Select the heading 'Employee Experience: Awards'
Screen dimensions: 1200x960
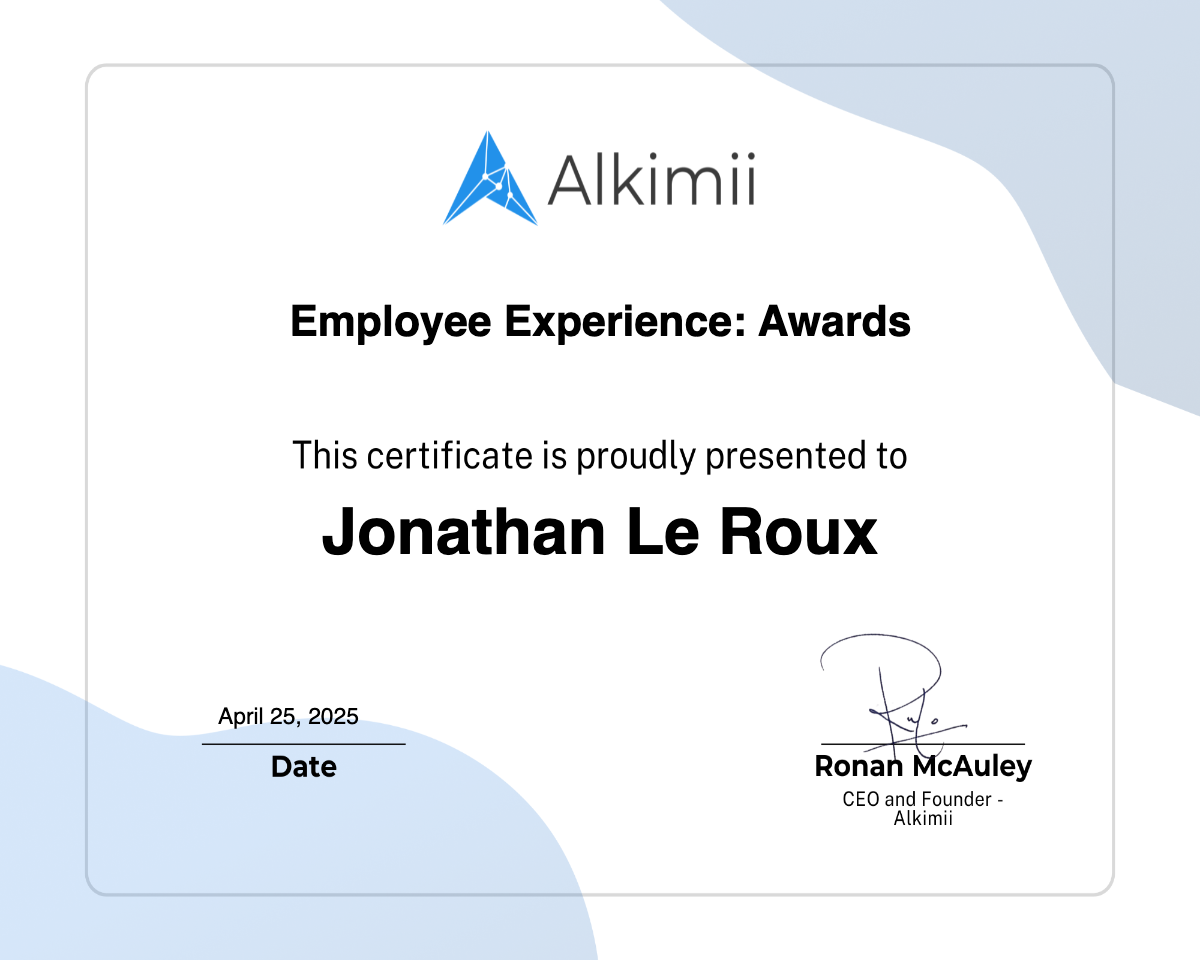point(600,322)
